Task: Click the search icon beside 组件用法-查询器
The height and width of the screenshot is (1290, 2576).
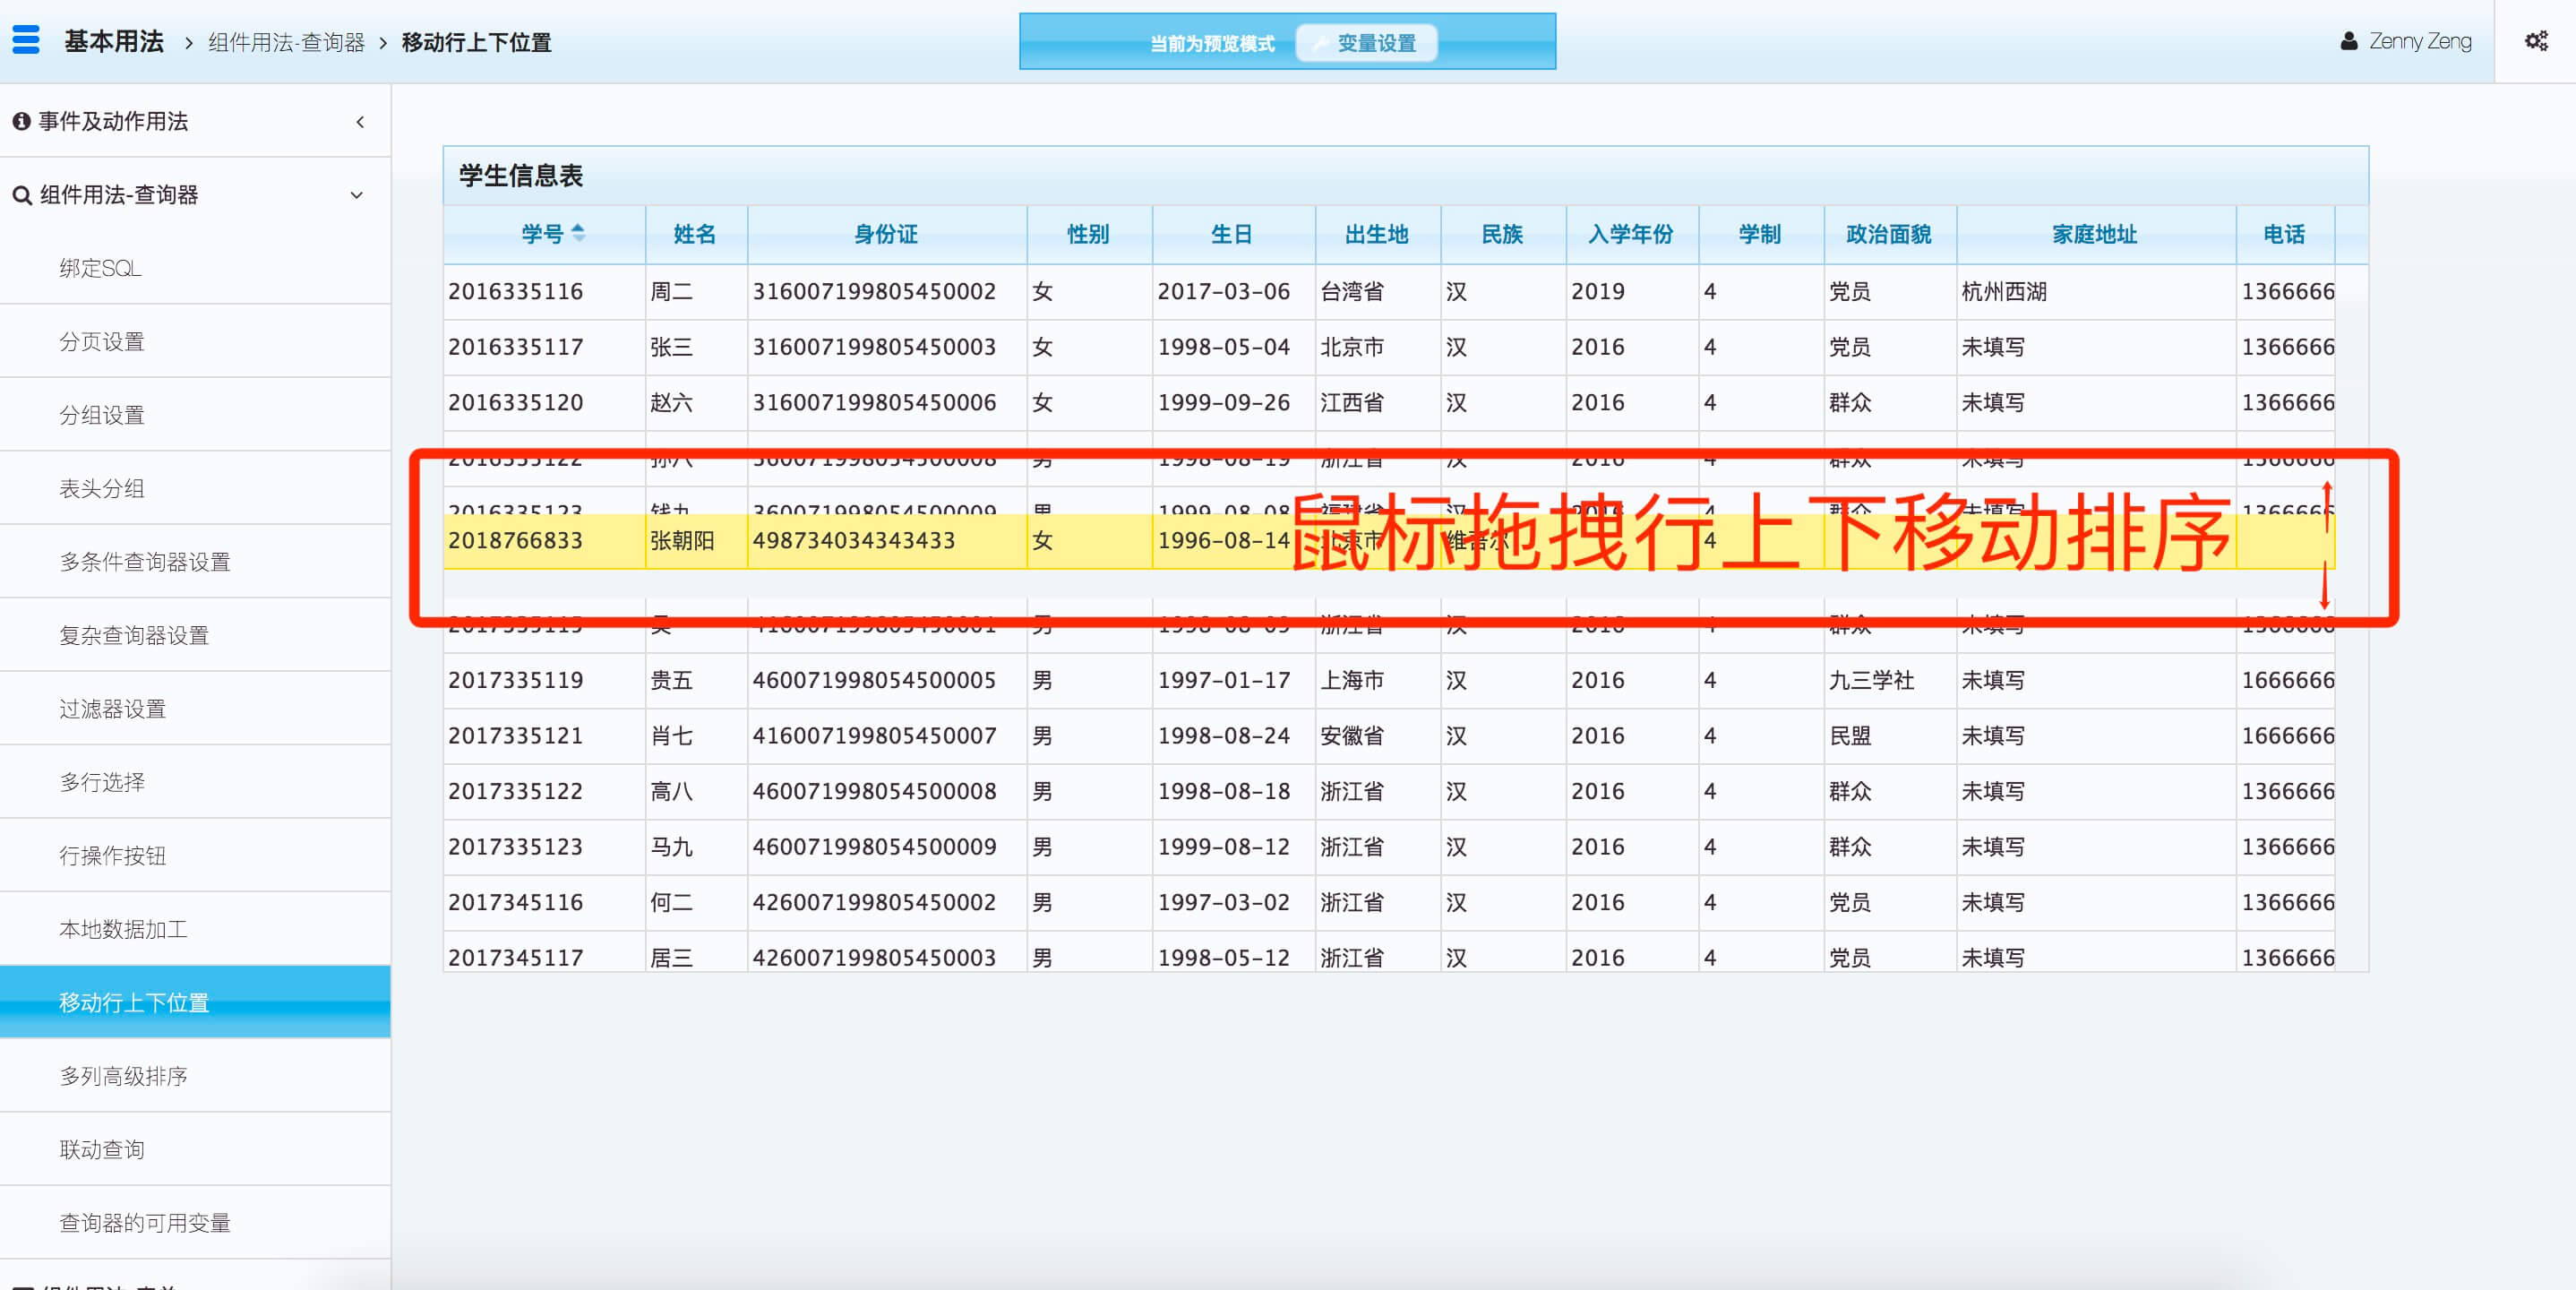Action: [21, 195]
